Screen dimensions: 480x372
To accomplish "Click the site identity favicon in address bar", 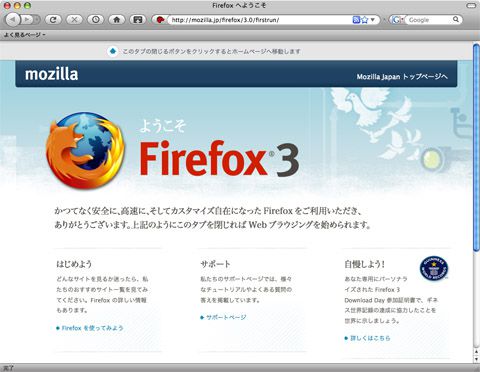I will (x=160, y=20).
